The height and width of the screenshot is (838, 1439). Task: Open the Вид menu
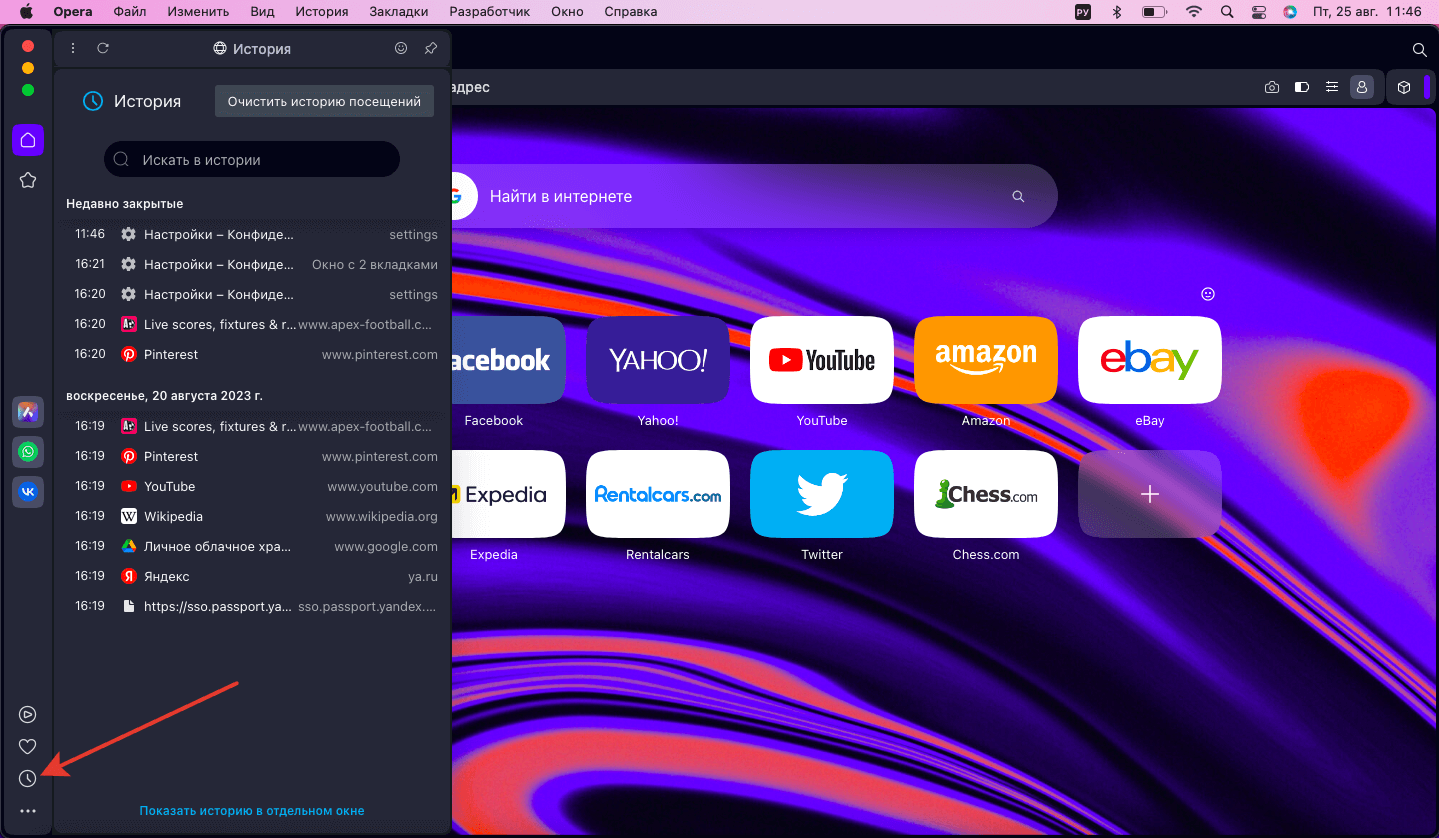point(263,12)
